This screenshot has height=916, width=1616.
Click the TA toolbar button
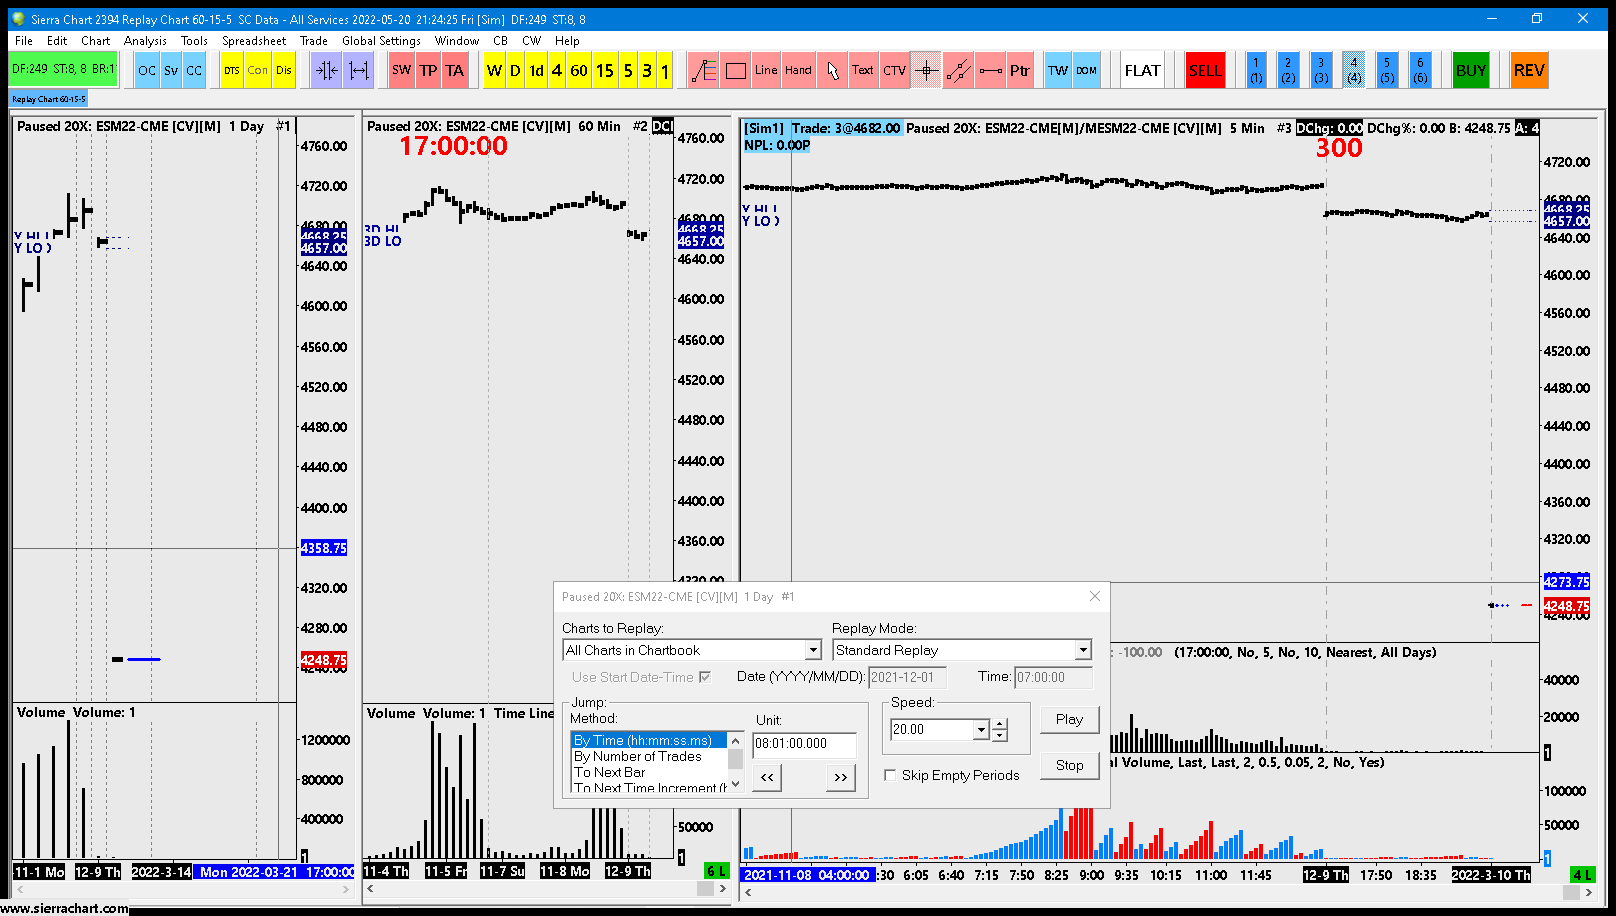point(455,70)
